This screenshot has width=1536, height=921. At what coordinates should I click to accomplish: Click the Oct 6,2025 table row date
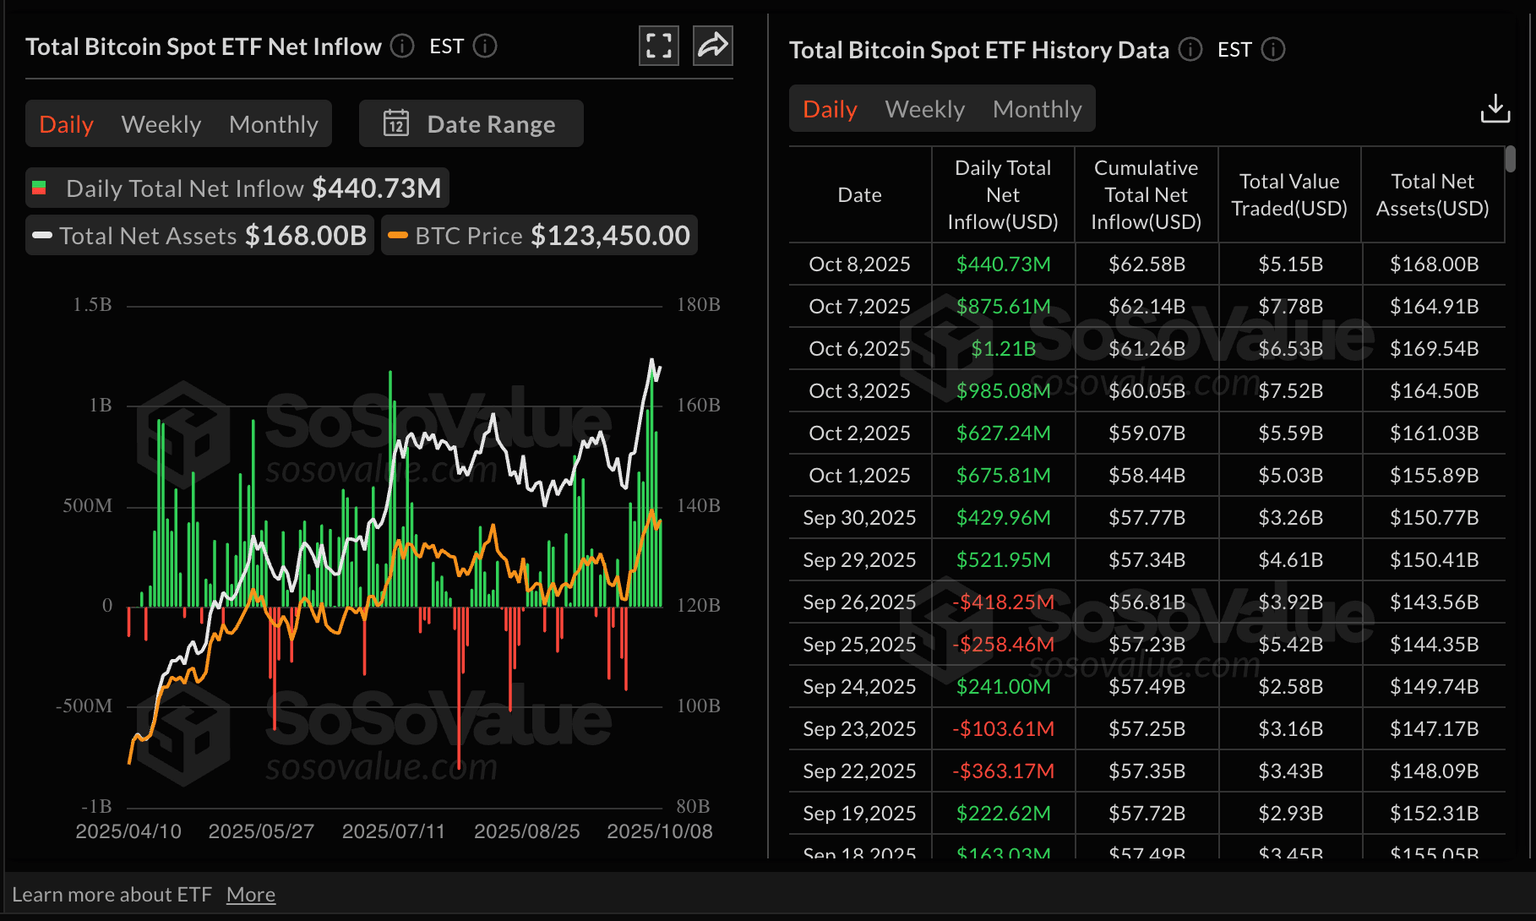[859, 349]
